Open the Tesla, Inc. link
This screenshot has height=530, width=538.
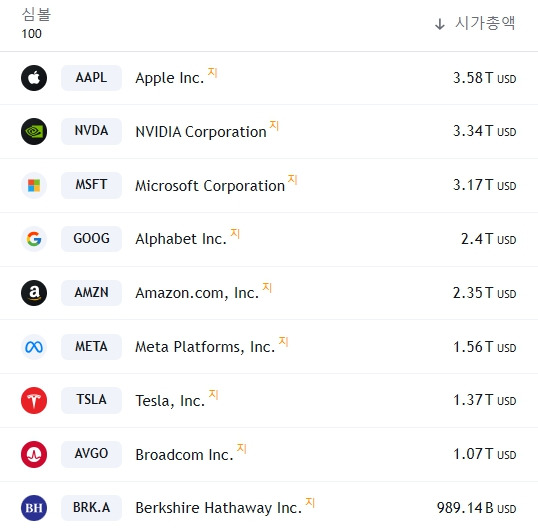(170, 401)
